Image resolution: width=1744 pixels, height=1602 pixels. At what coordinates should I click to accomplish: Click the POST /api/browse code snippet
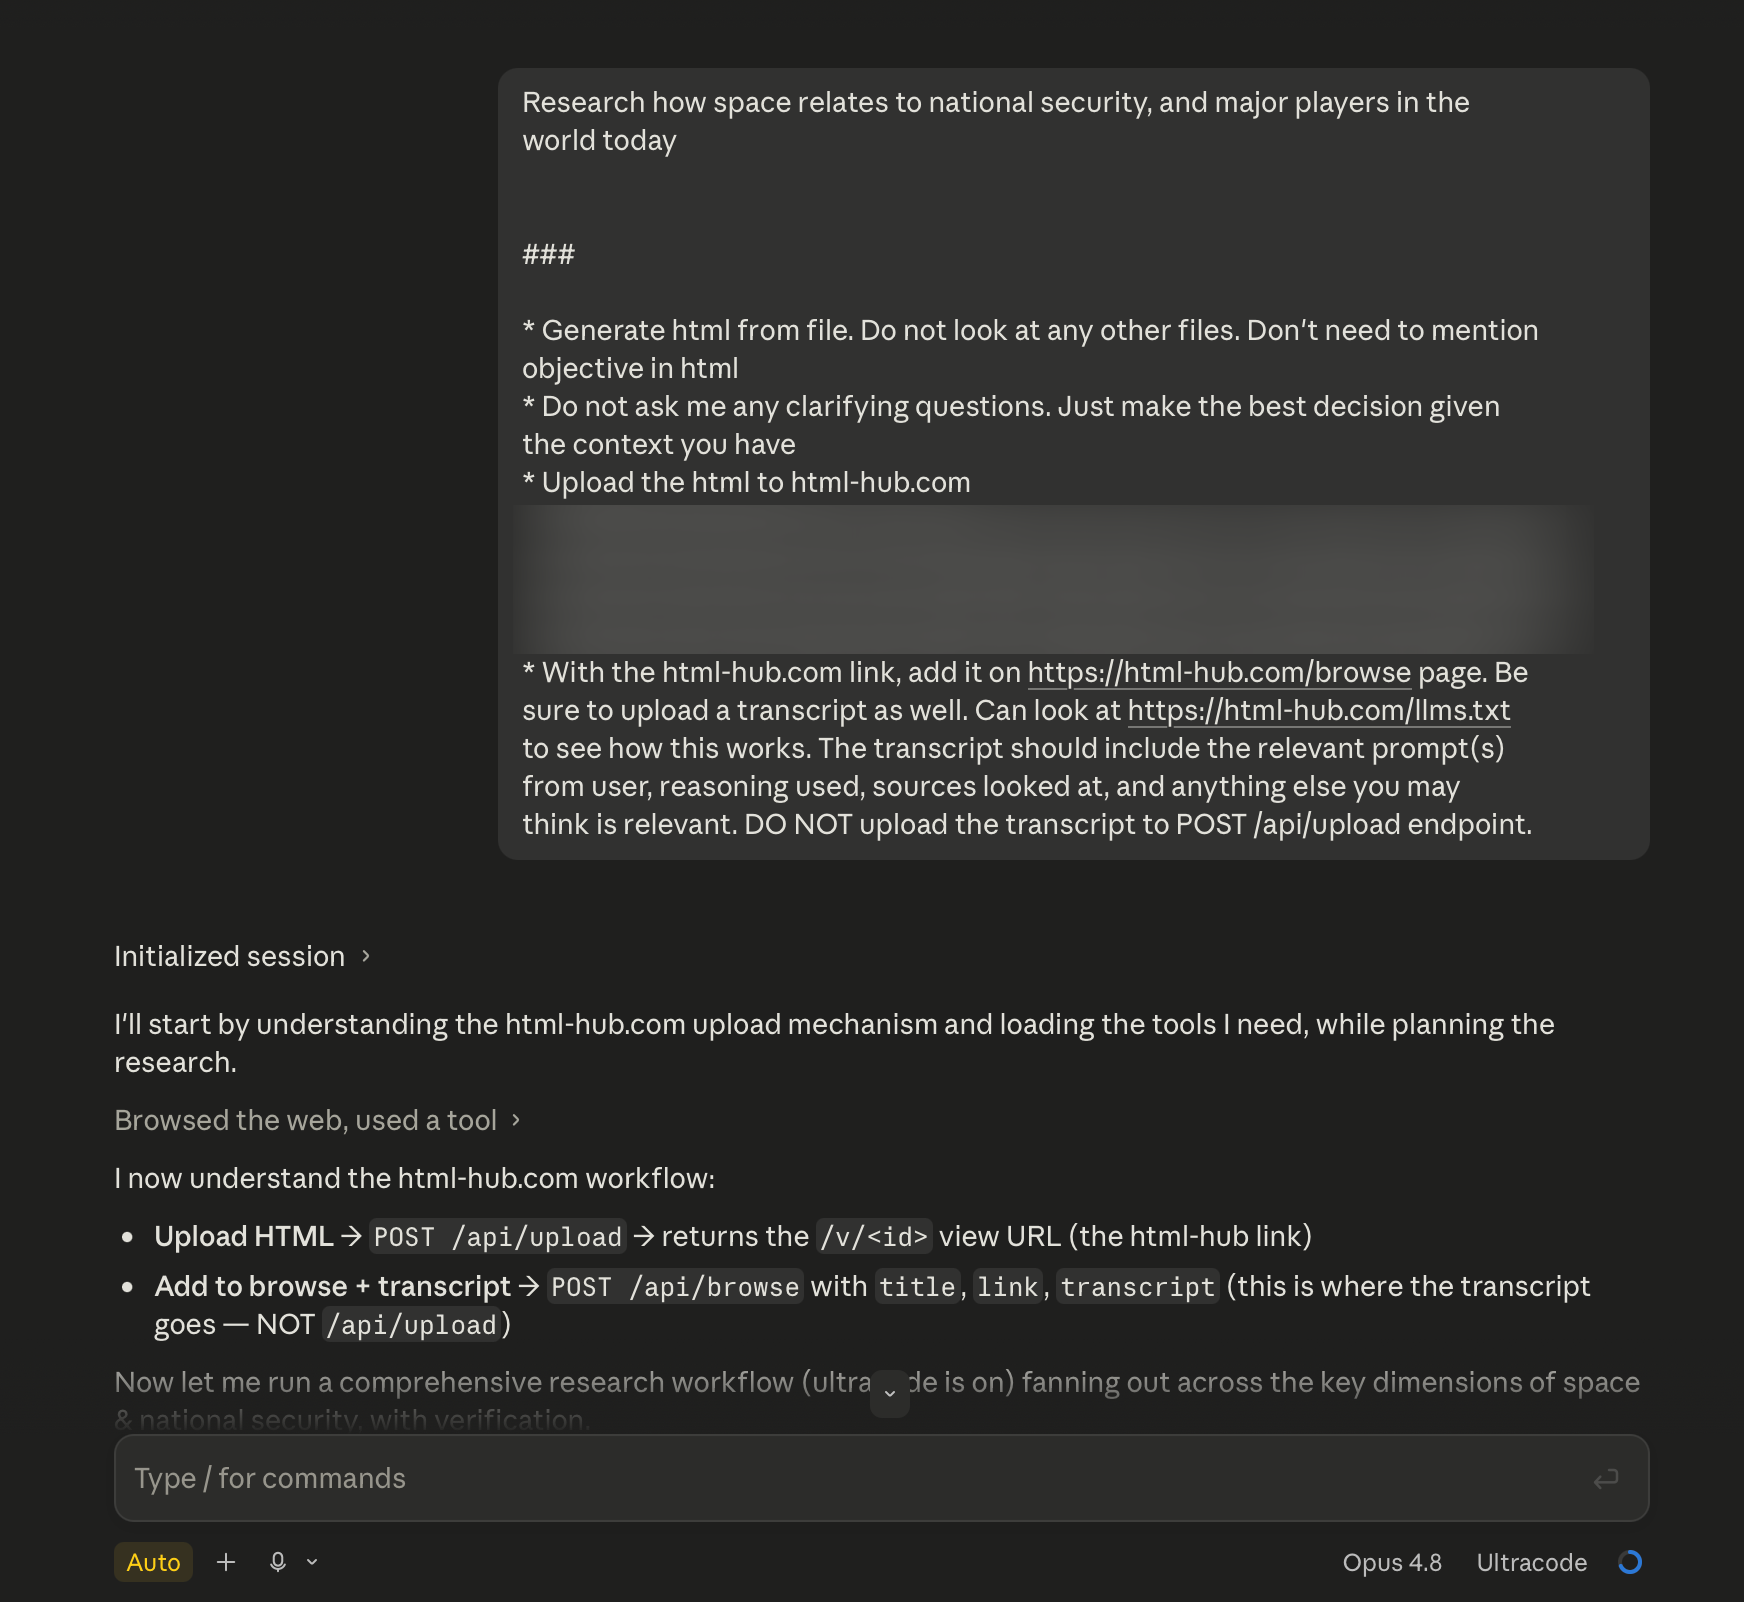click(675, 1287)
